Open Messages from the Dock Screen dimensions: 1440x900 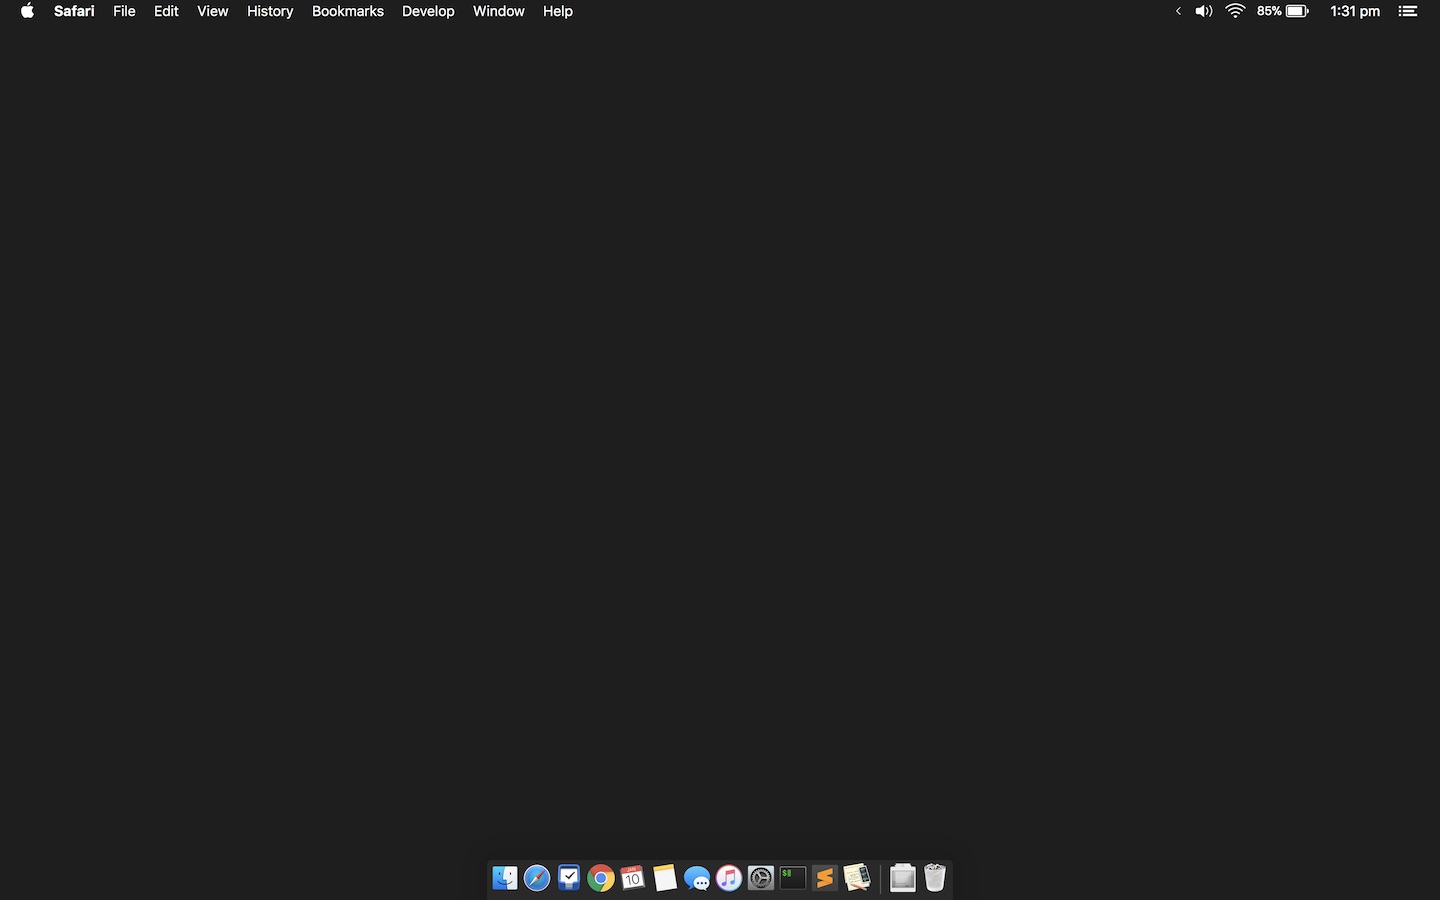click(697, 878)
